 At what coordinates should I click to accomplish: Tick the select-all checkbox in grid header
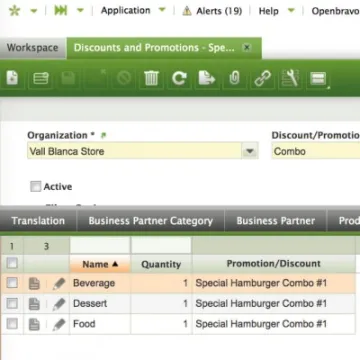pyautogui.click(x=12, y=263)
